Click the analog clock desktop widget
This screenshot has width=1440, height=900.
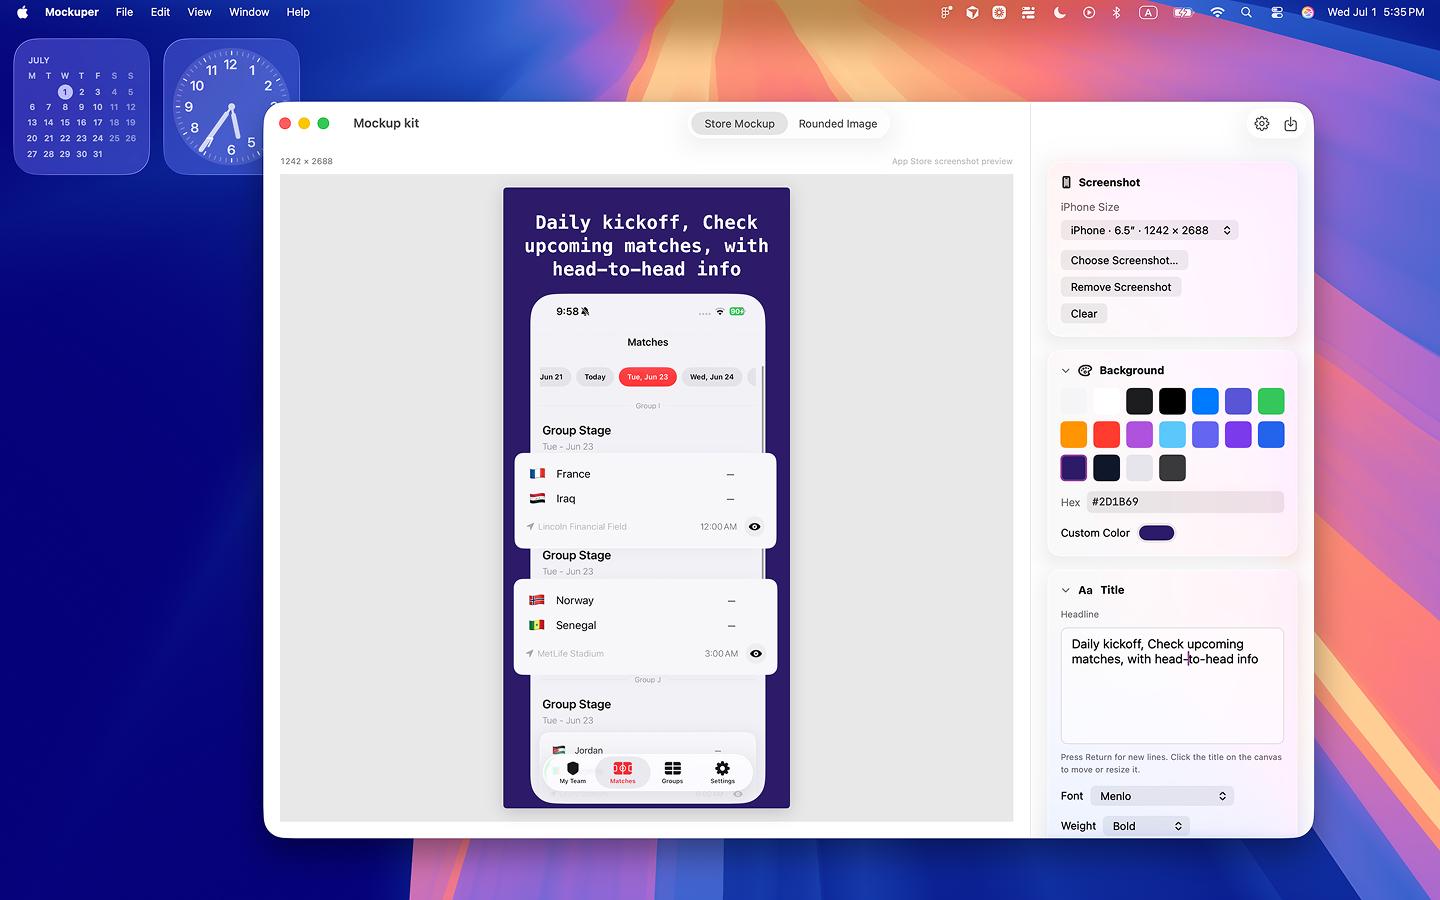(231, 106)
